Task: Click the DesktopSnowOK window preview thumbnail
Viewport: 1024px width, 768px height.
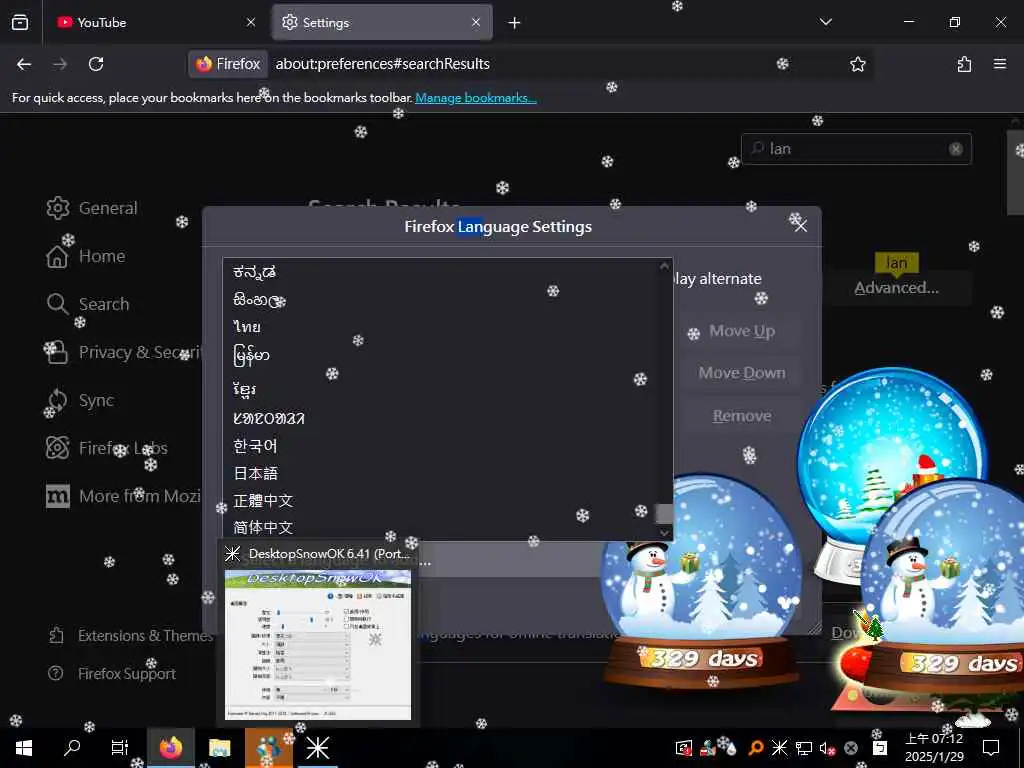Action: coord(318,645)
